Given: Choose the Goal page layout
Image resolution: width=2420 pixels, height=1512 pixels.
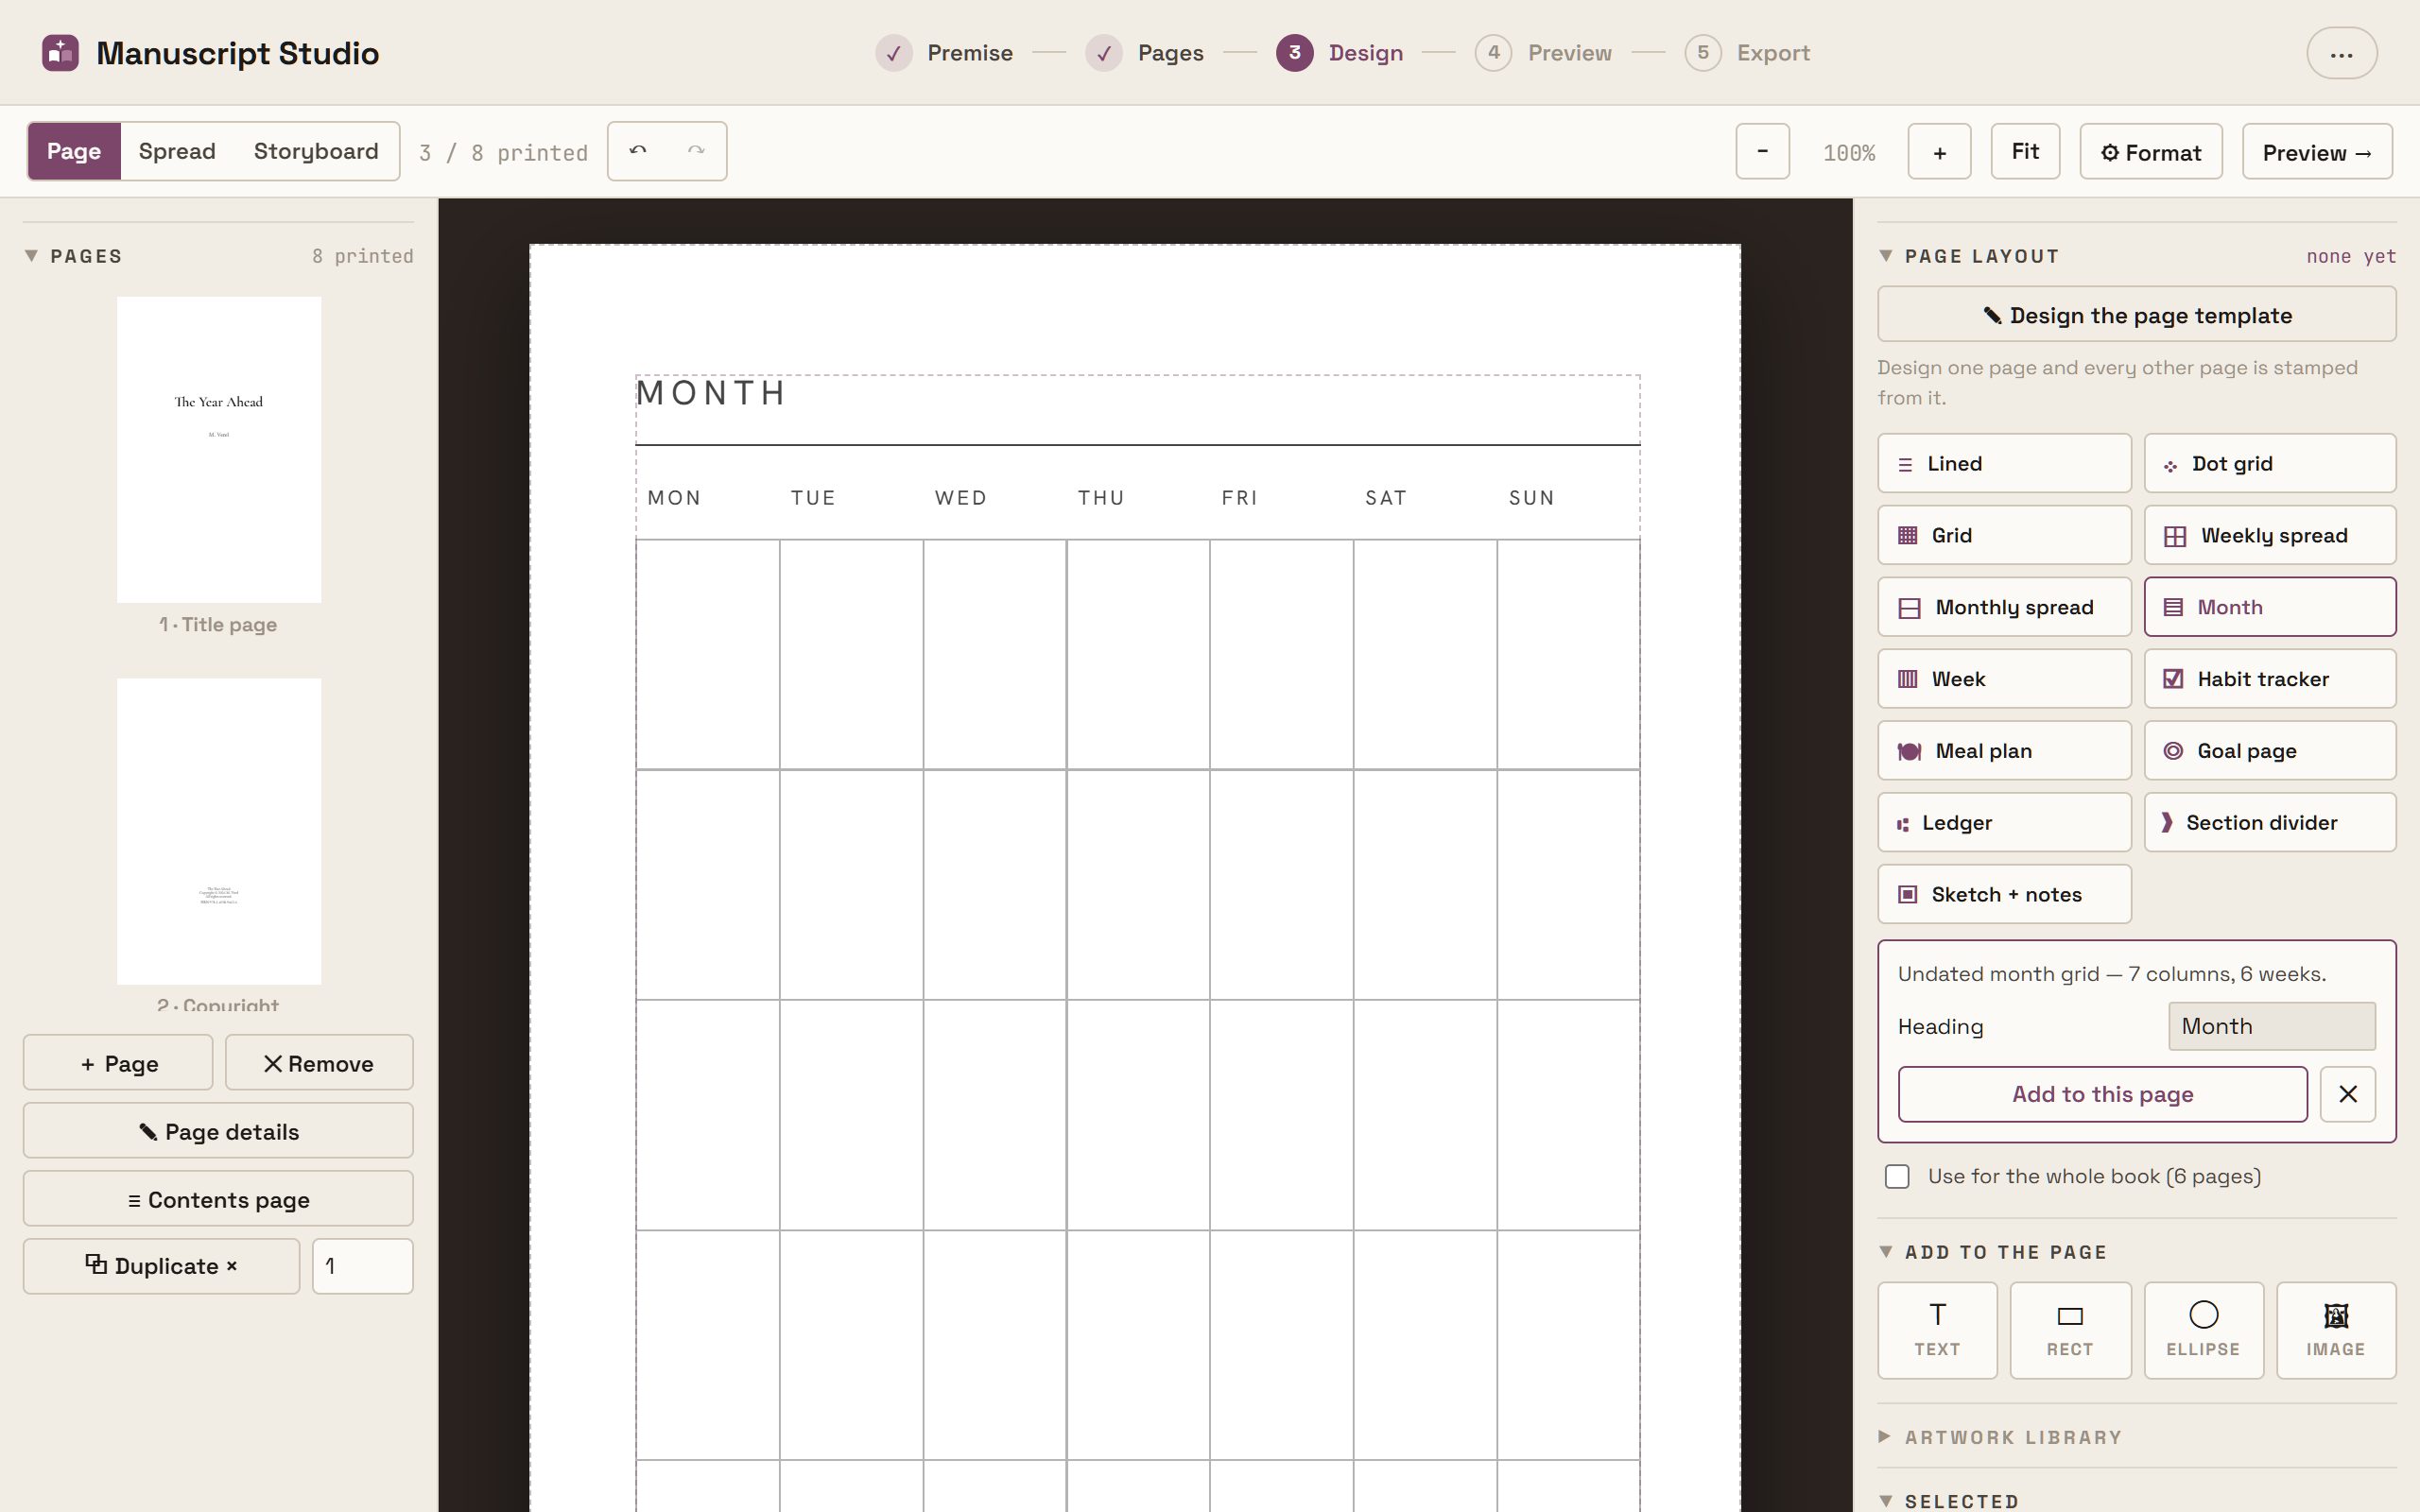Looking at the screenshot, I should (x=2270, y=751).
